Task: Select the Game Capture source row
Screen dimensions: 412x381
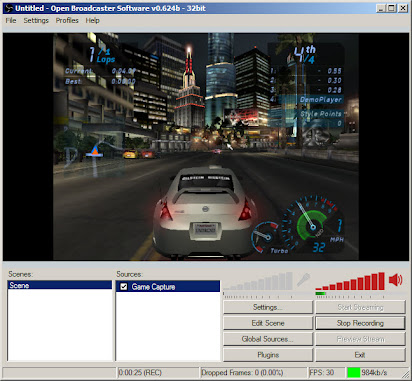Action: 168,287
